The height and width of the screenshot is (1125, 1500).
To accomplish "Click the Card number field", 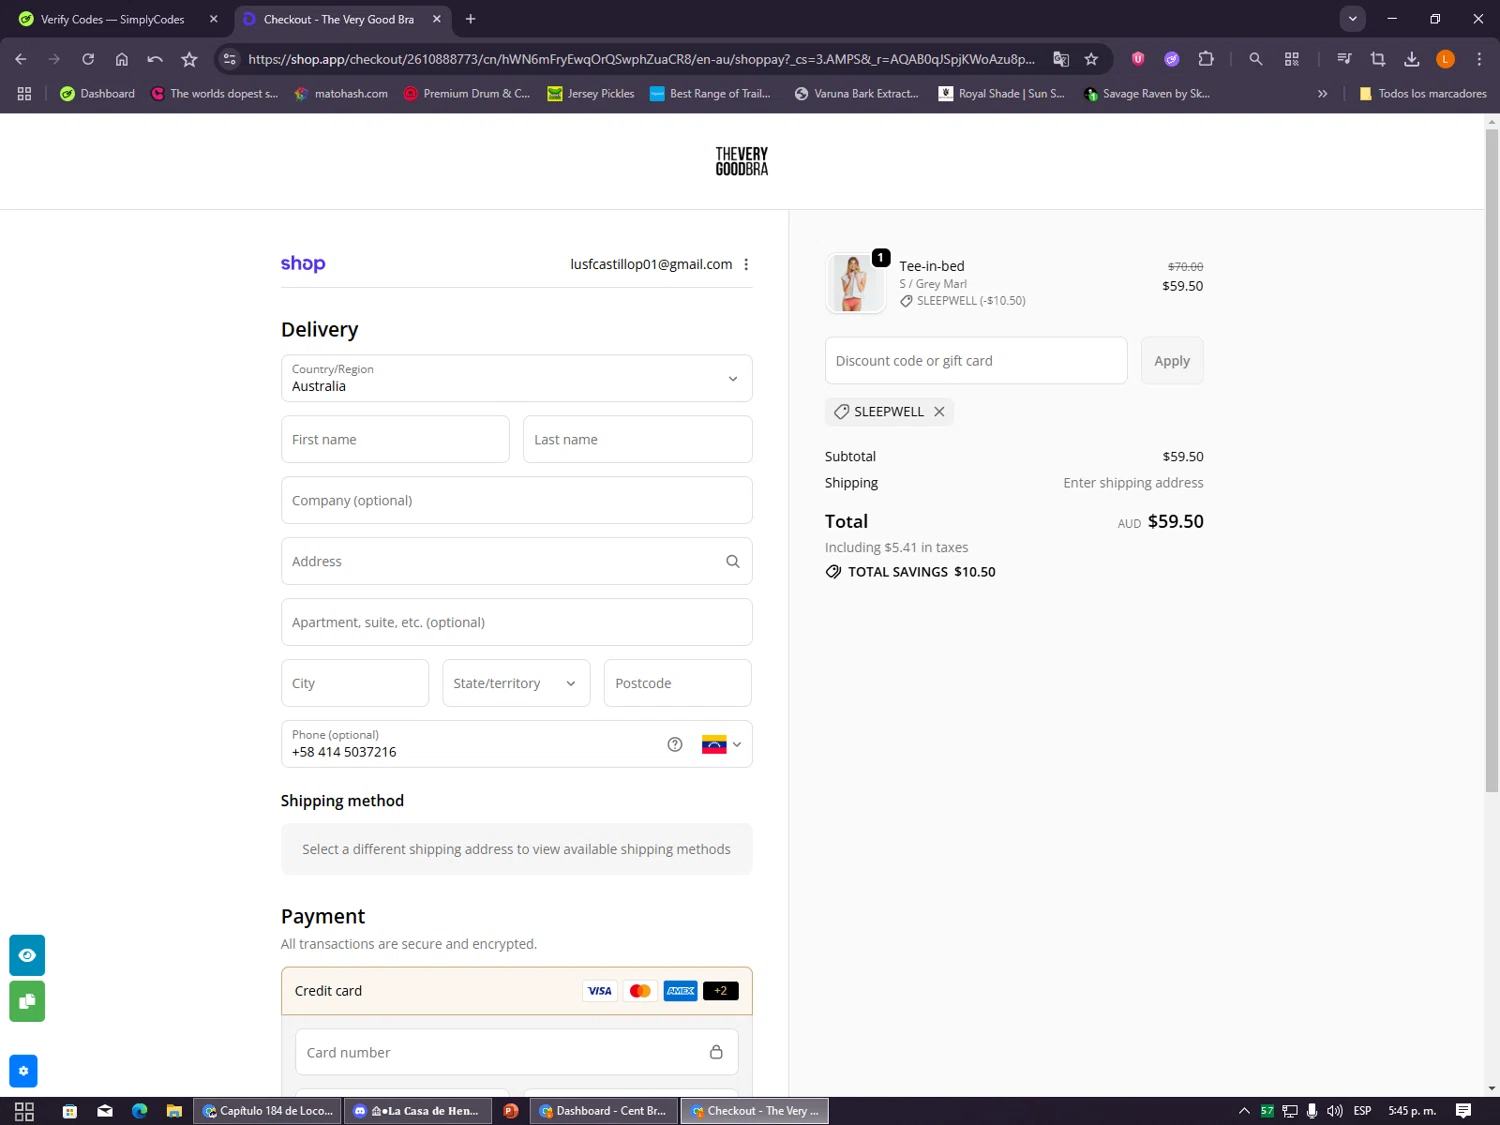I will (516, 1052).
